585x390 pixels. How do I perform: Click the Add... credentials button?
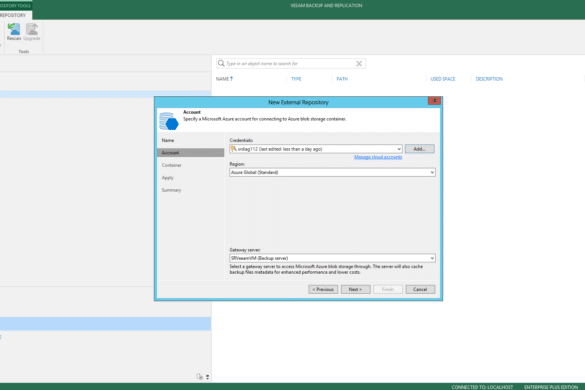point(419,149)
